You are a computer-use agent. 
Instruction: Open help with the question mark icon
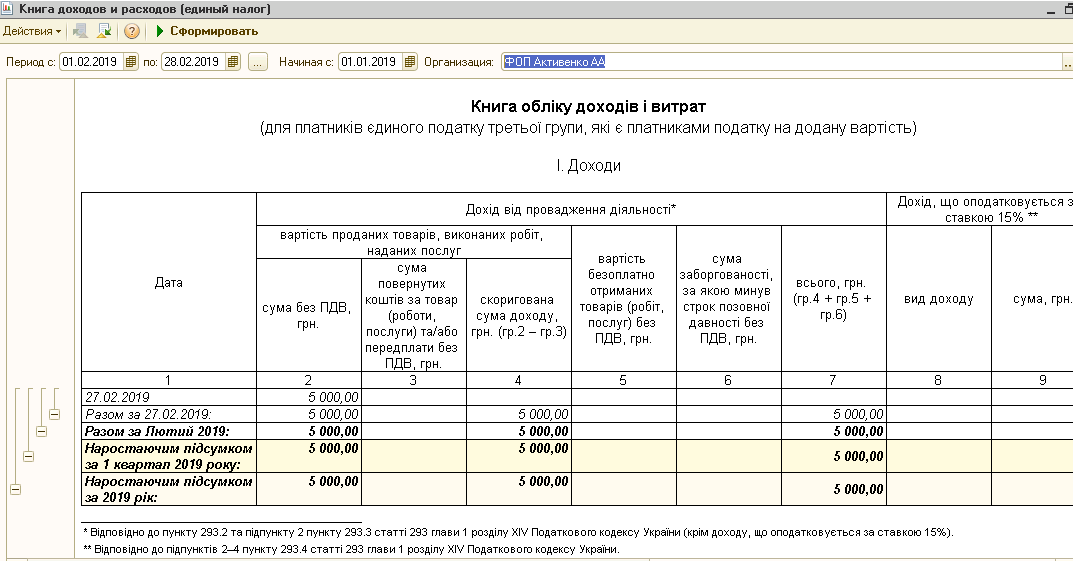[132, 31]
